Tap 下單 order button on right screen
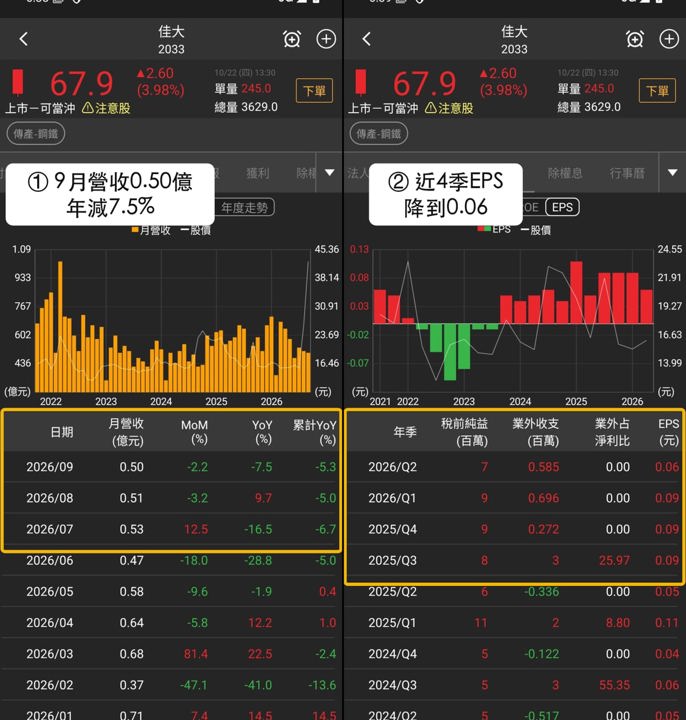The width and height of the screenshot is (686, 720). [x=658, y=90]
